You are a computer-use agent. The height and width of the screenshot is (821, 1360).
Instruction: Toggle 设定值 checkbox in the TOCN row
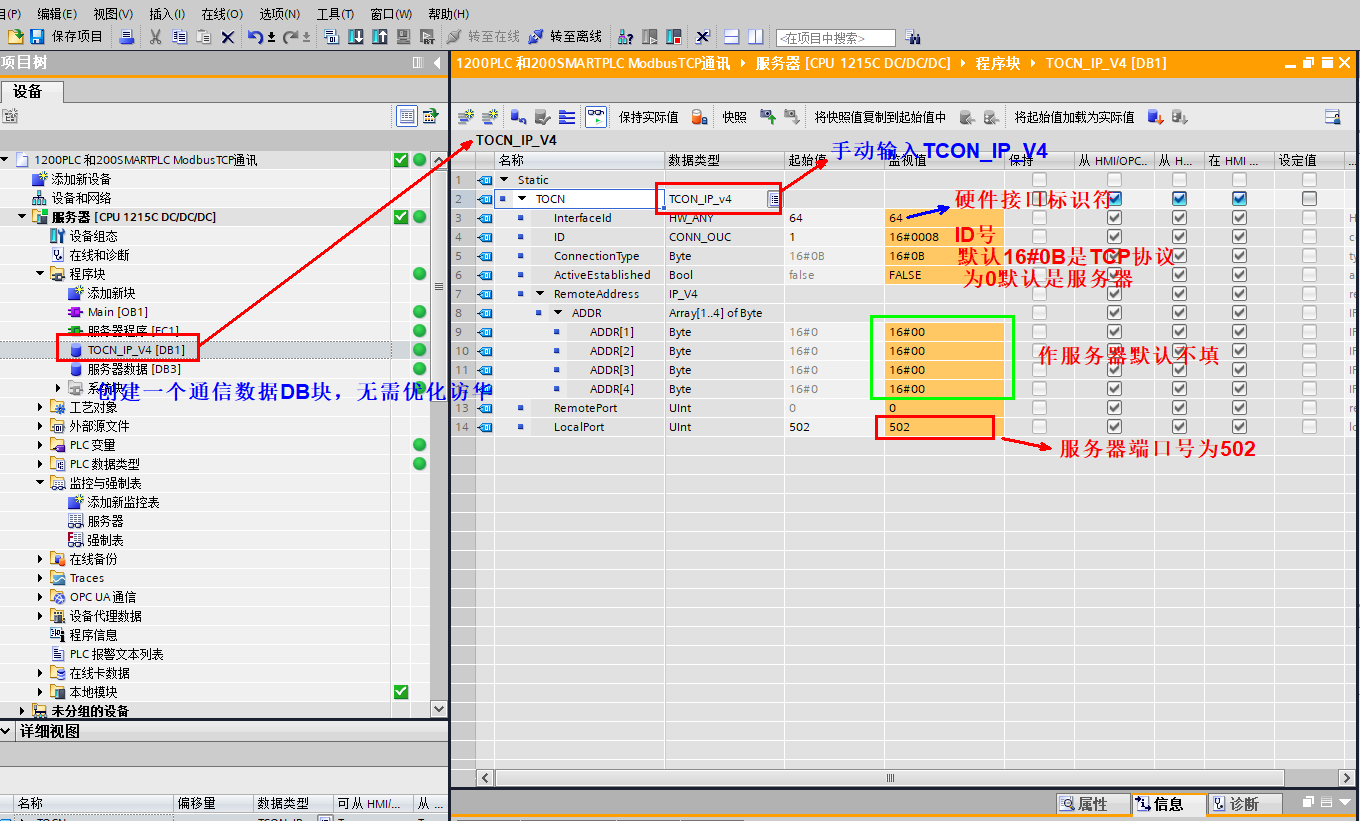[1309, 199]
